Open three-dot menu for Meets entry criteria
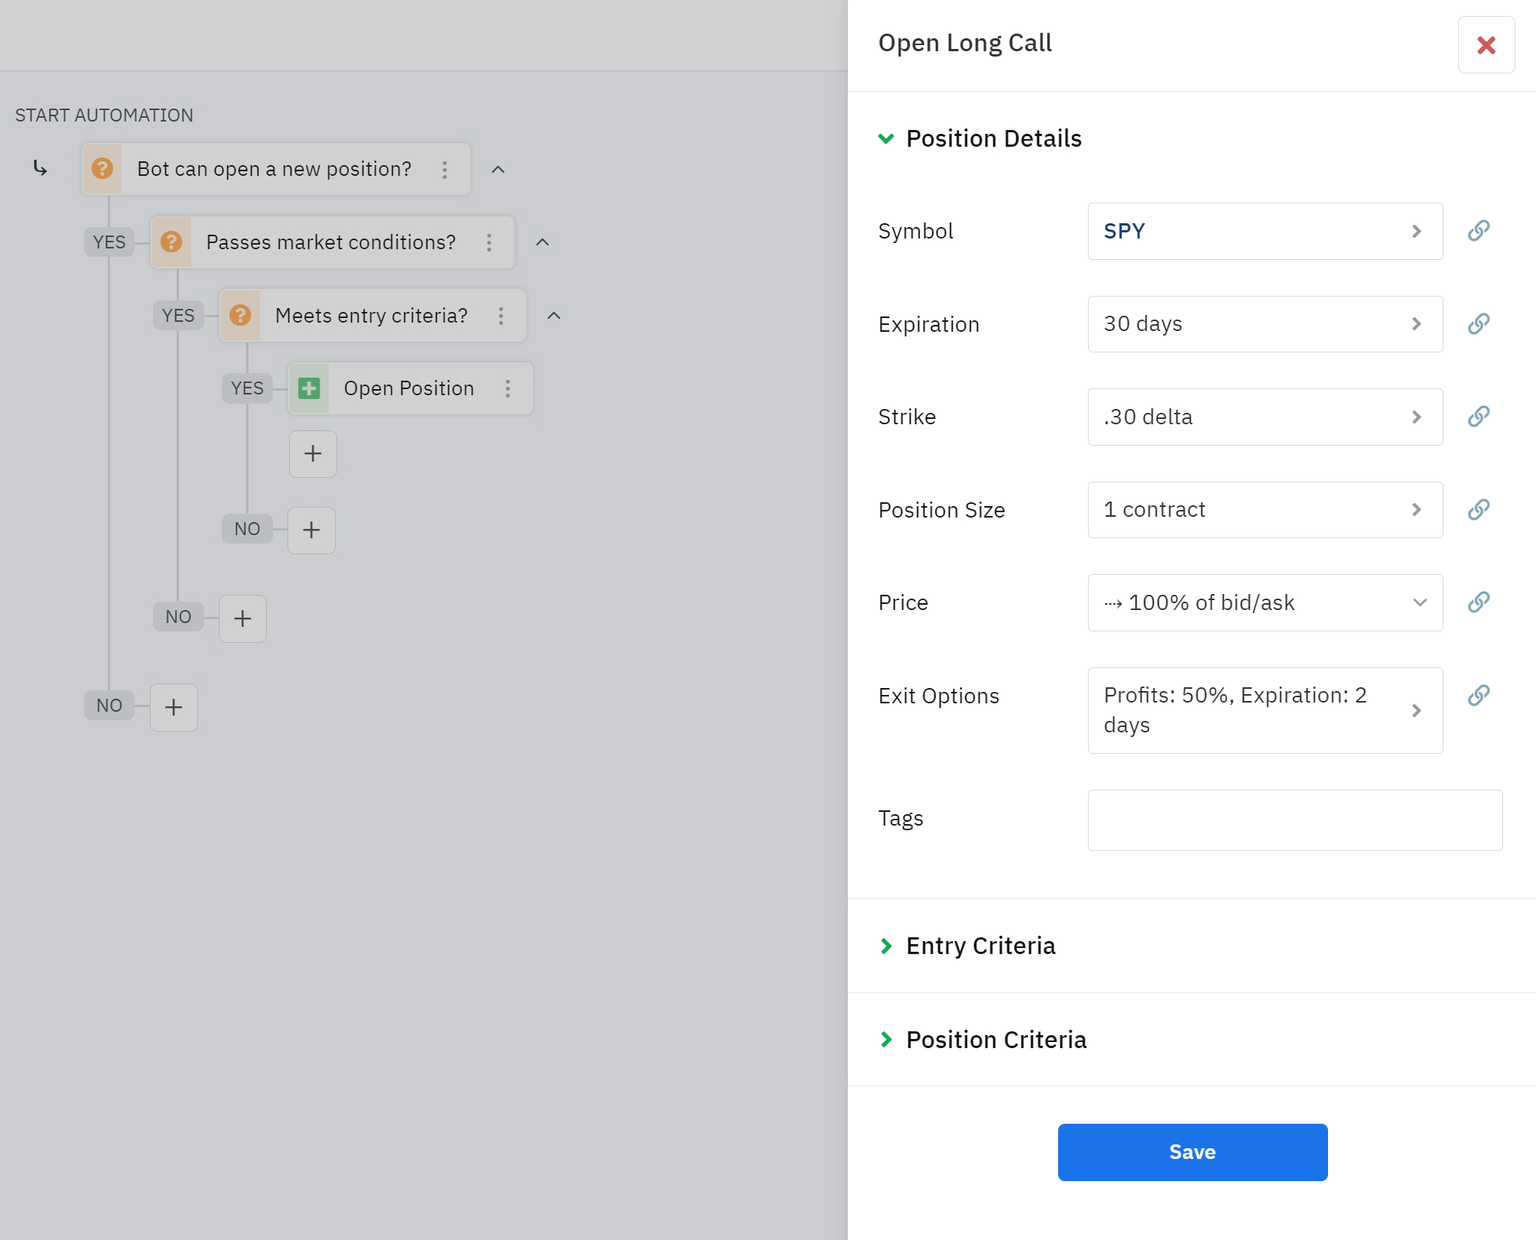 tap(501, 316)
